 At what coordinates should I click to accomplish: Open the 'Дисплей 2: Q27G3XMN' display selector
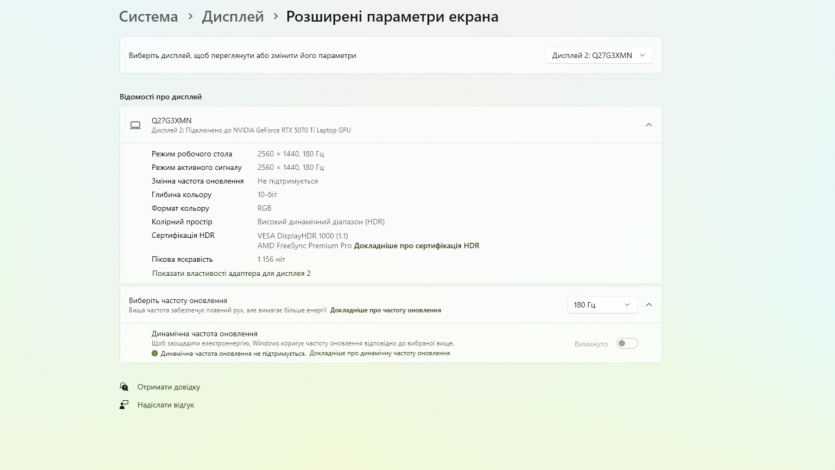[599, 56]
